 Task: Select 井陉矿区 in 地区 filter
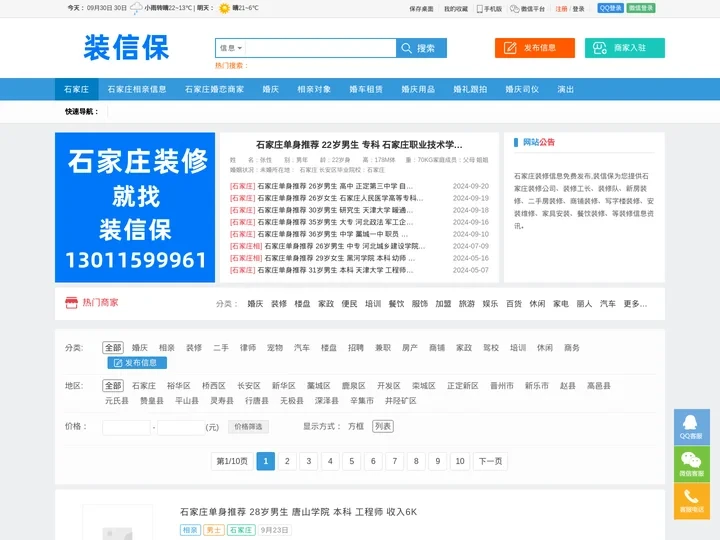click(x=400, y=400)
